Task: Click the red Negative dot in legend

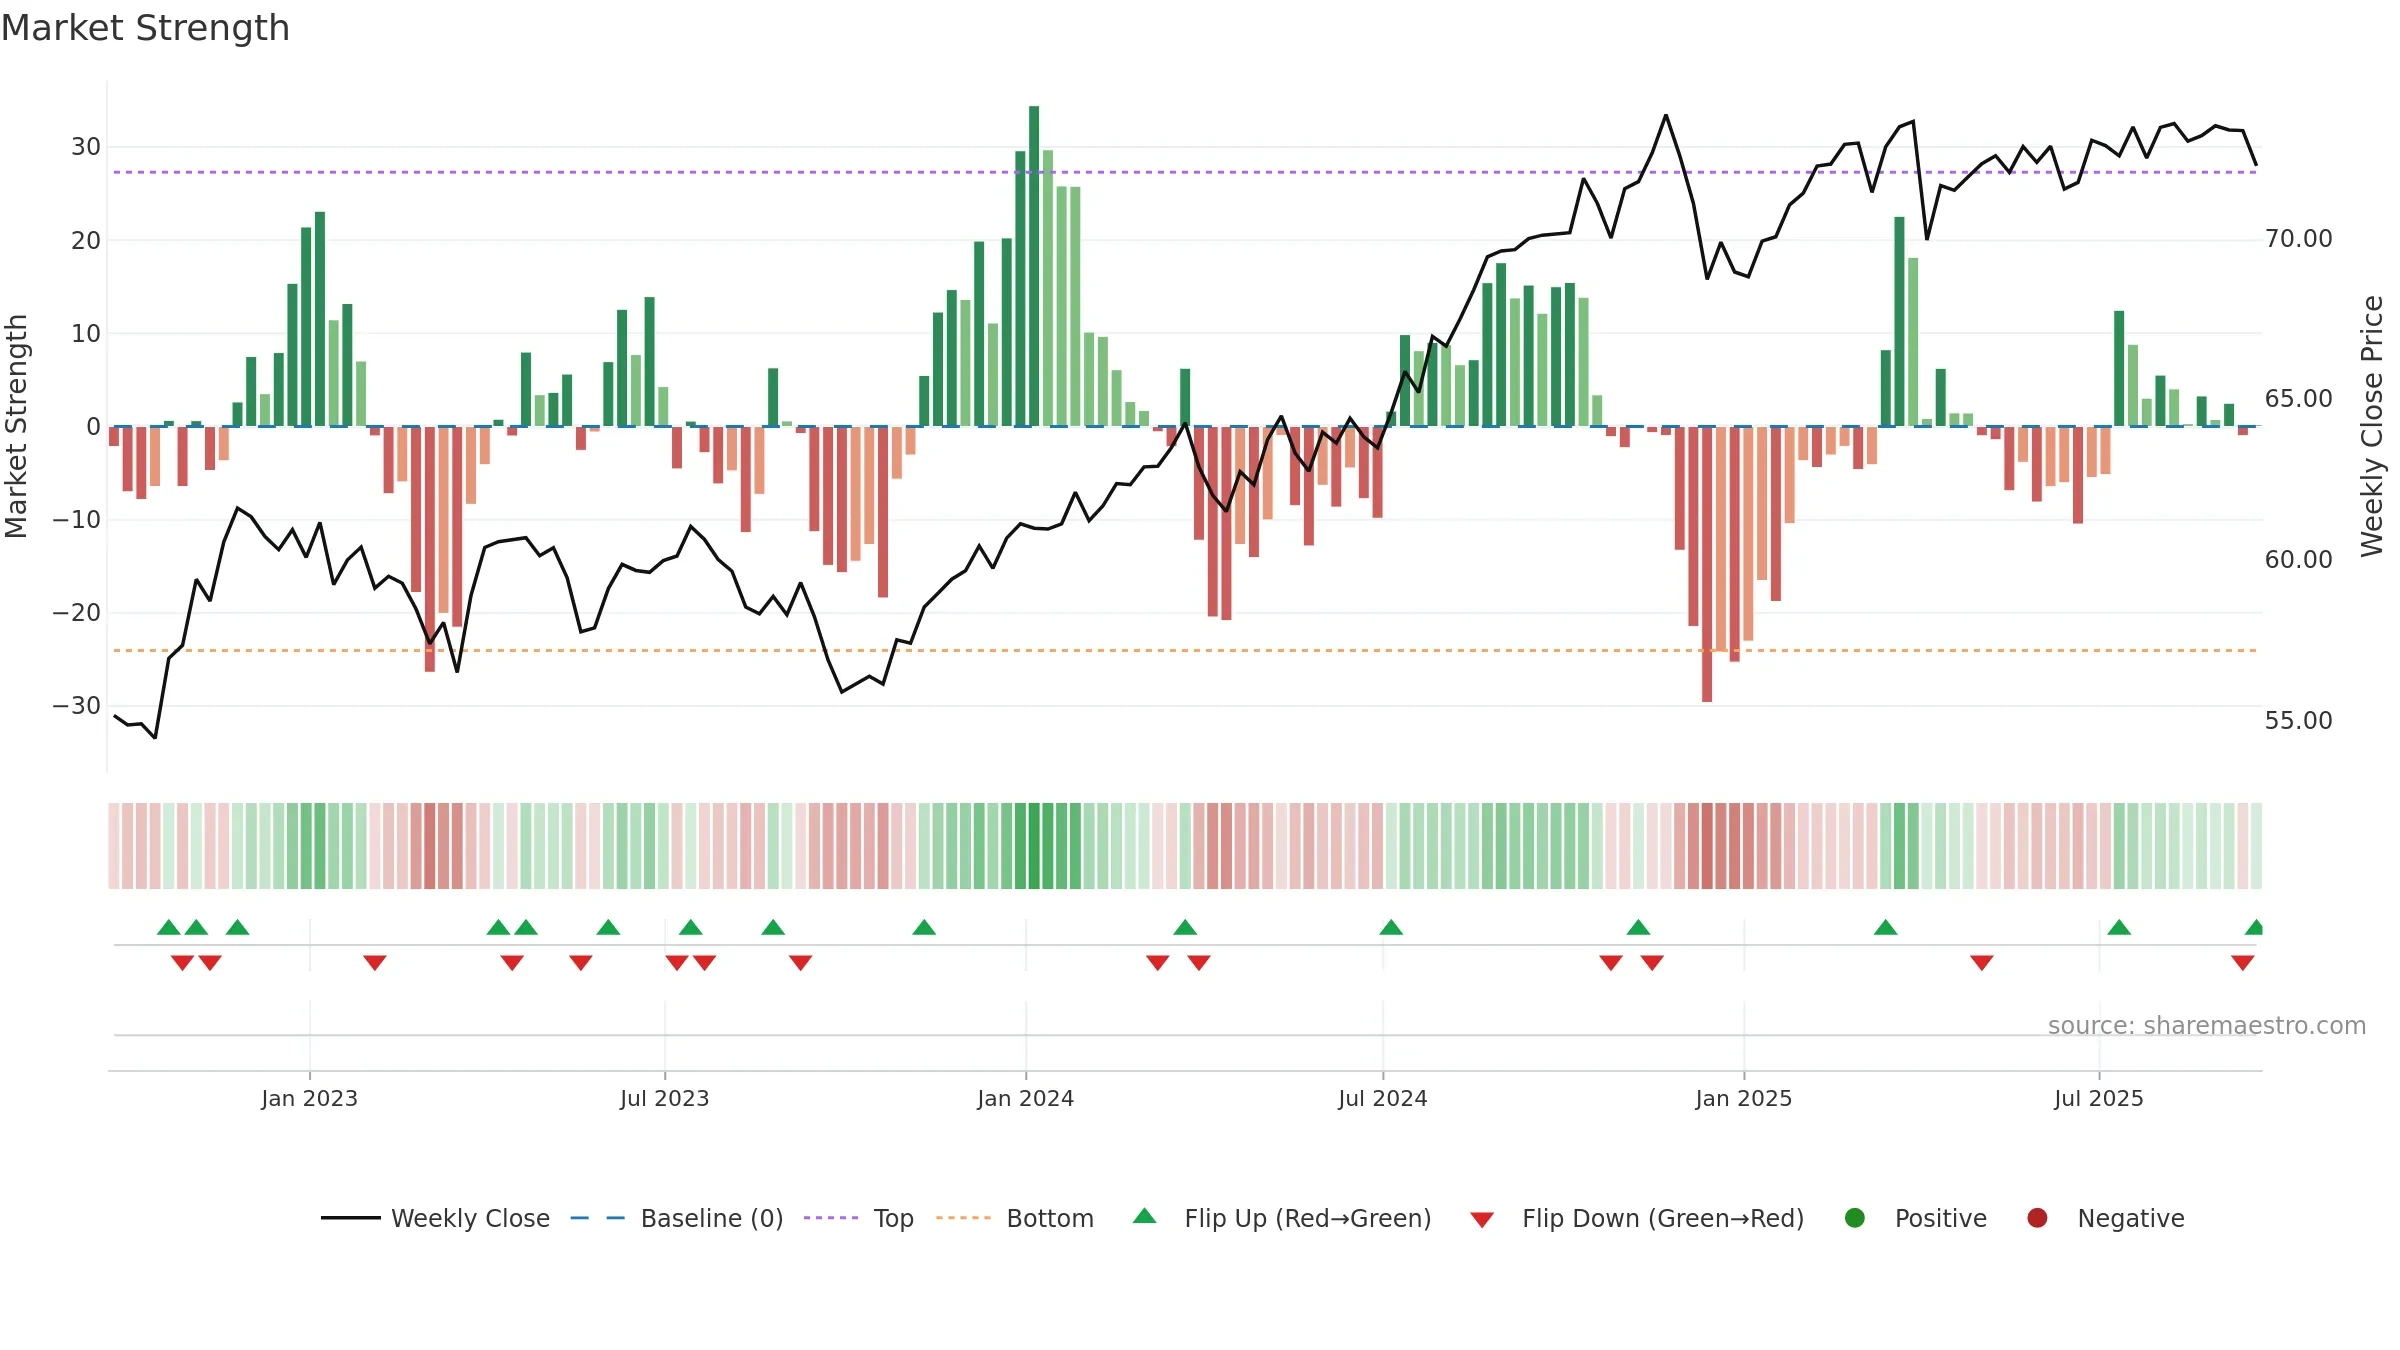Action: [2037, 1218]
